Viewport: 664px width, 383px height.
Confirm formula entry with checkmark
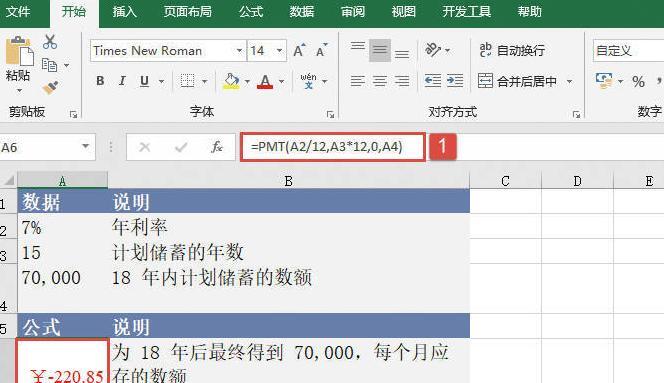(x=181, y=147)
